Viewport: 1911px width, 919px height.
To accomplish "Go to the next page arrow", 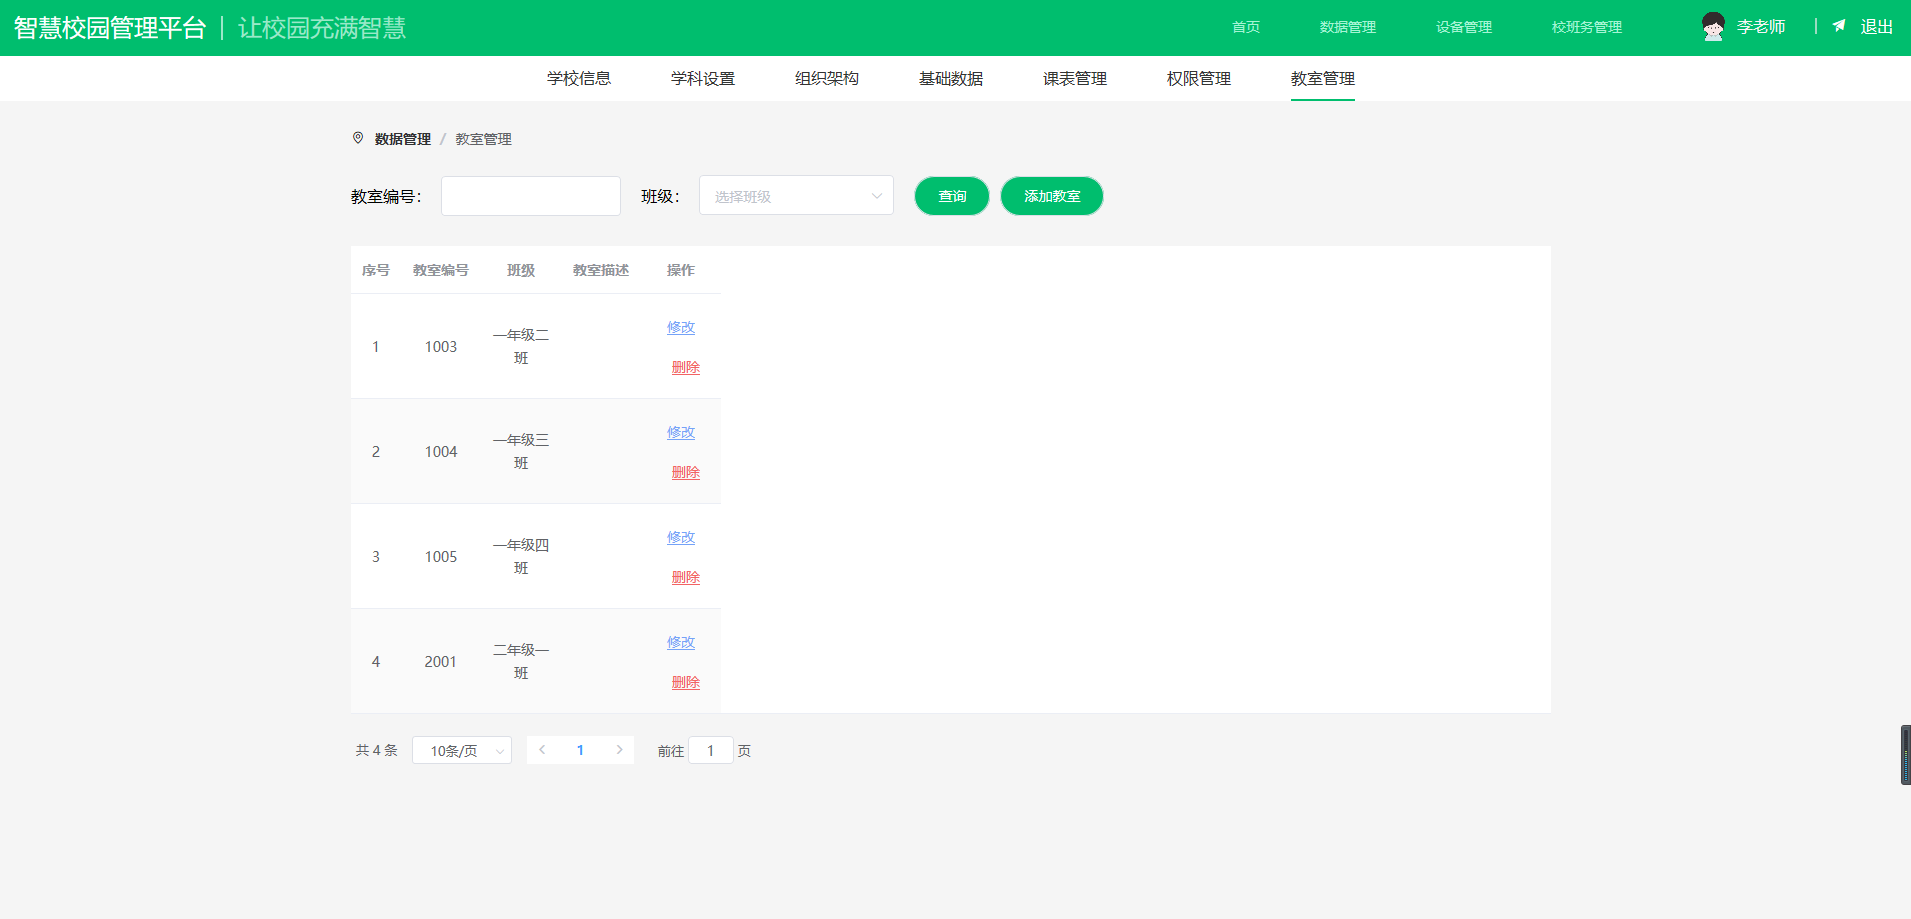I will coord(619,750).
